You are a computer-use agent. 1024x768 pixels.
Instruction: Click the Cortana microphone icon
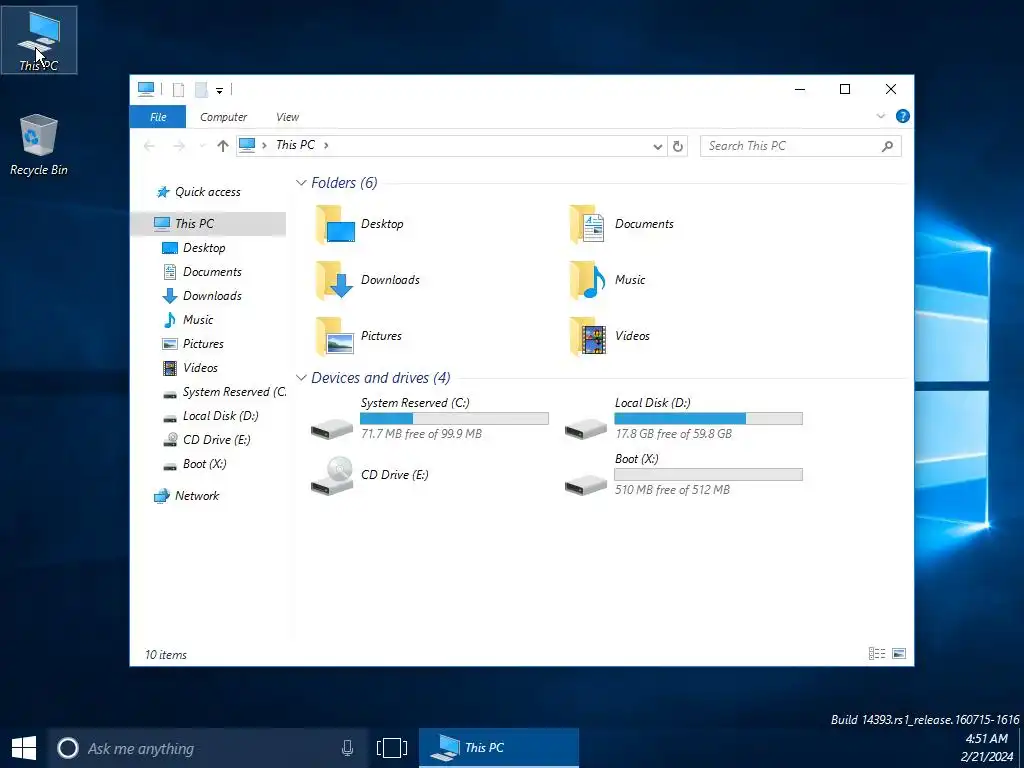(347, 748)
